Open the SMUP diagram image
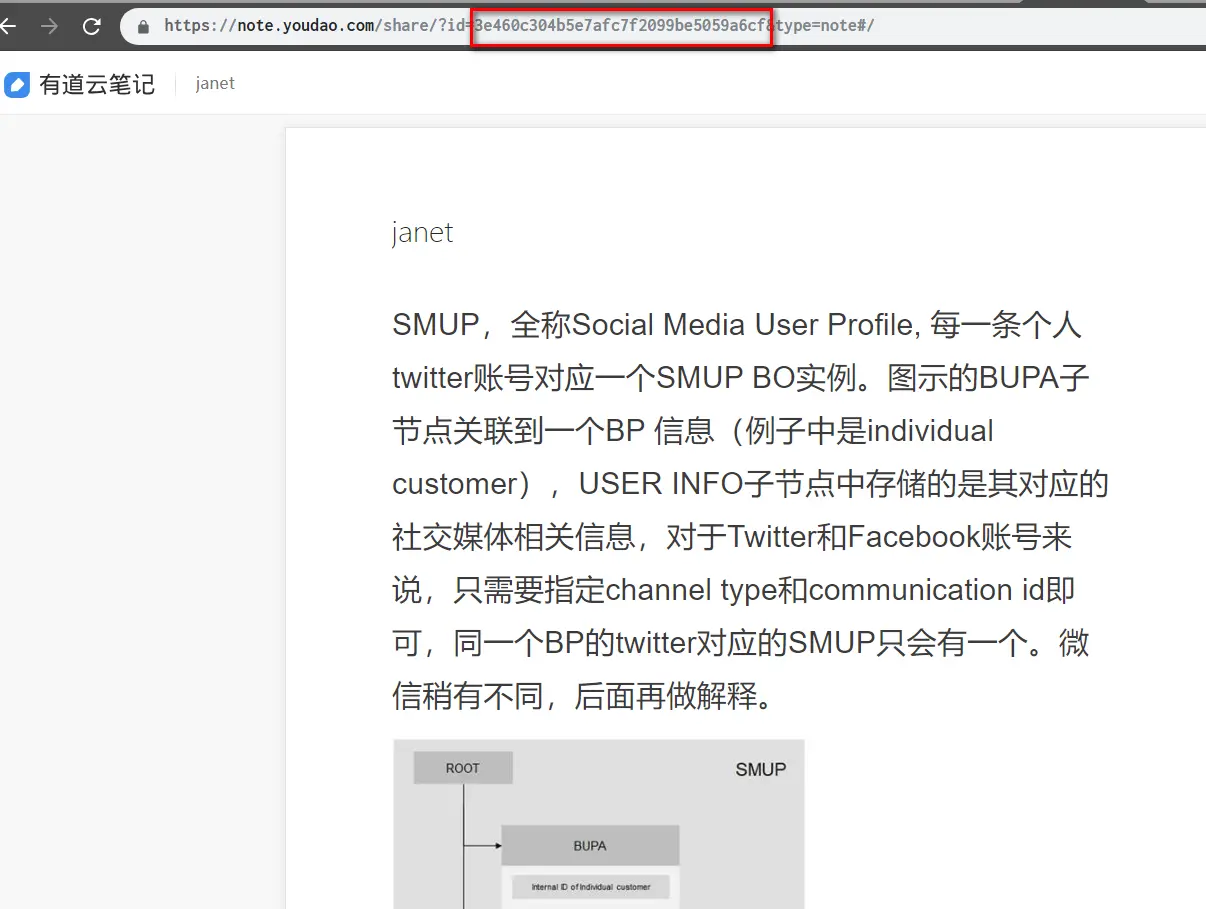The height and width of the screenshot is (909, 1206). (x=599, y=824)
